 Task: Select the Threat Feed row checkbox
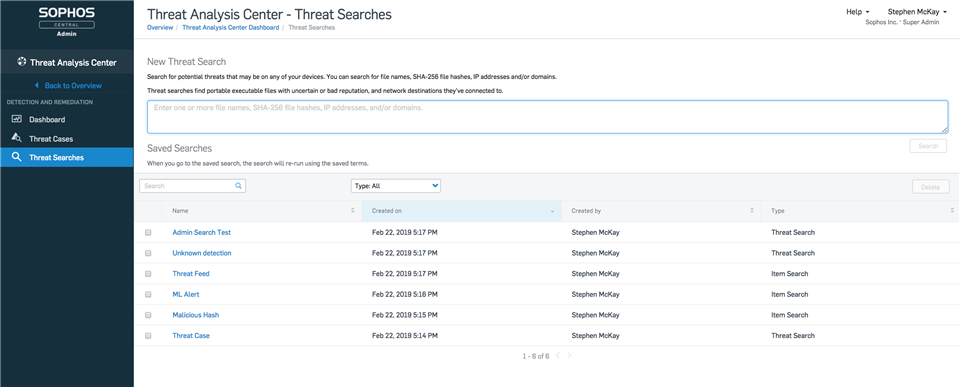click(148, 274)
